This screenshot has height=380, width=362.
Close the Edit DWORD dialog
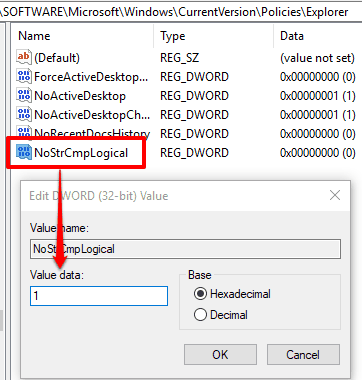335,195
